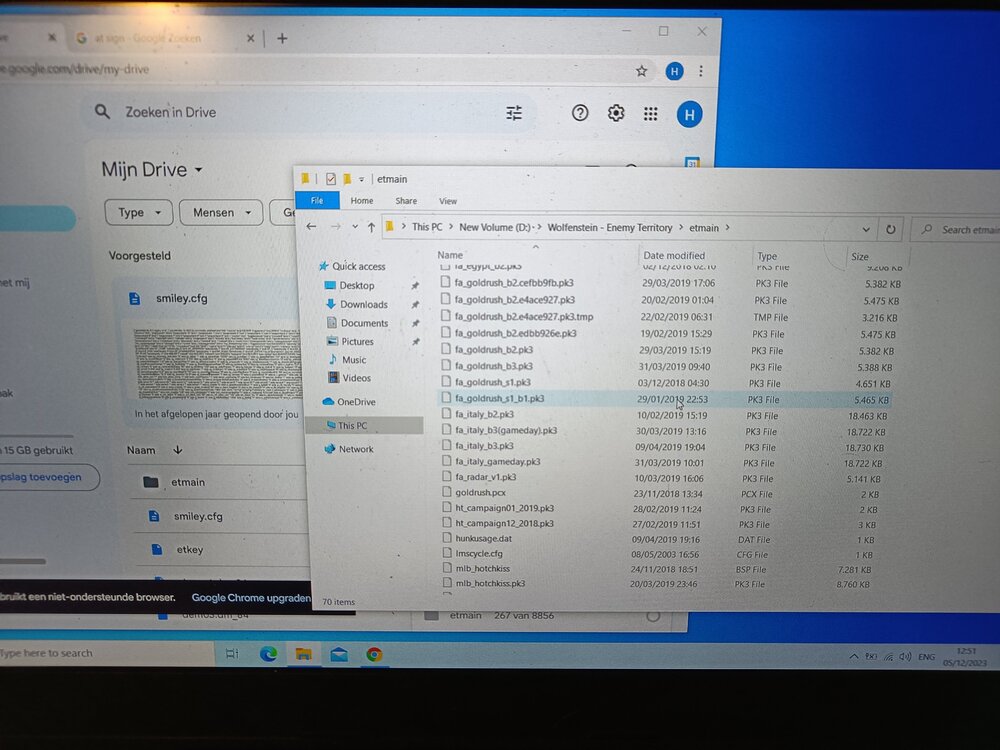The height and width of the screenshot is (750, 1000).
Task: Close the 'at sign' Chrome tab
Action: pyautogui.click(x=251, y=38)
